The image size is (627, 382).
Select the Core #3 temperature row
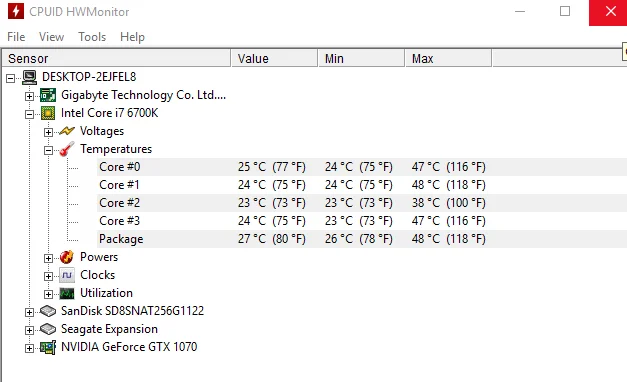click(x=362, y=221)
